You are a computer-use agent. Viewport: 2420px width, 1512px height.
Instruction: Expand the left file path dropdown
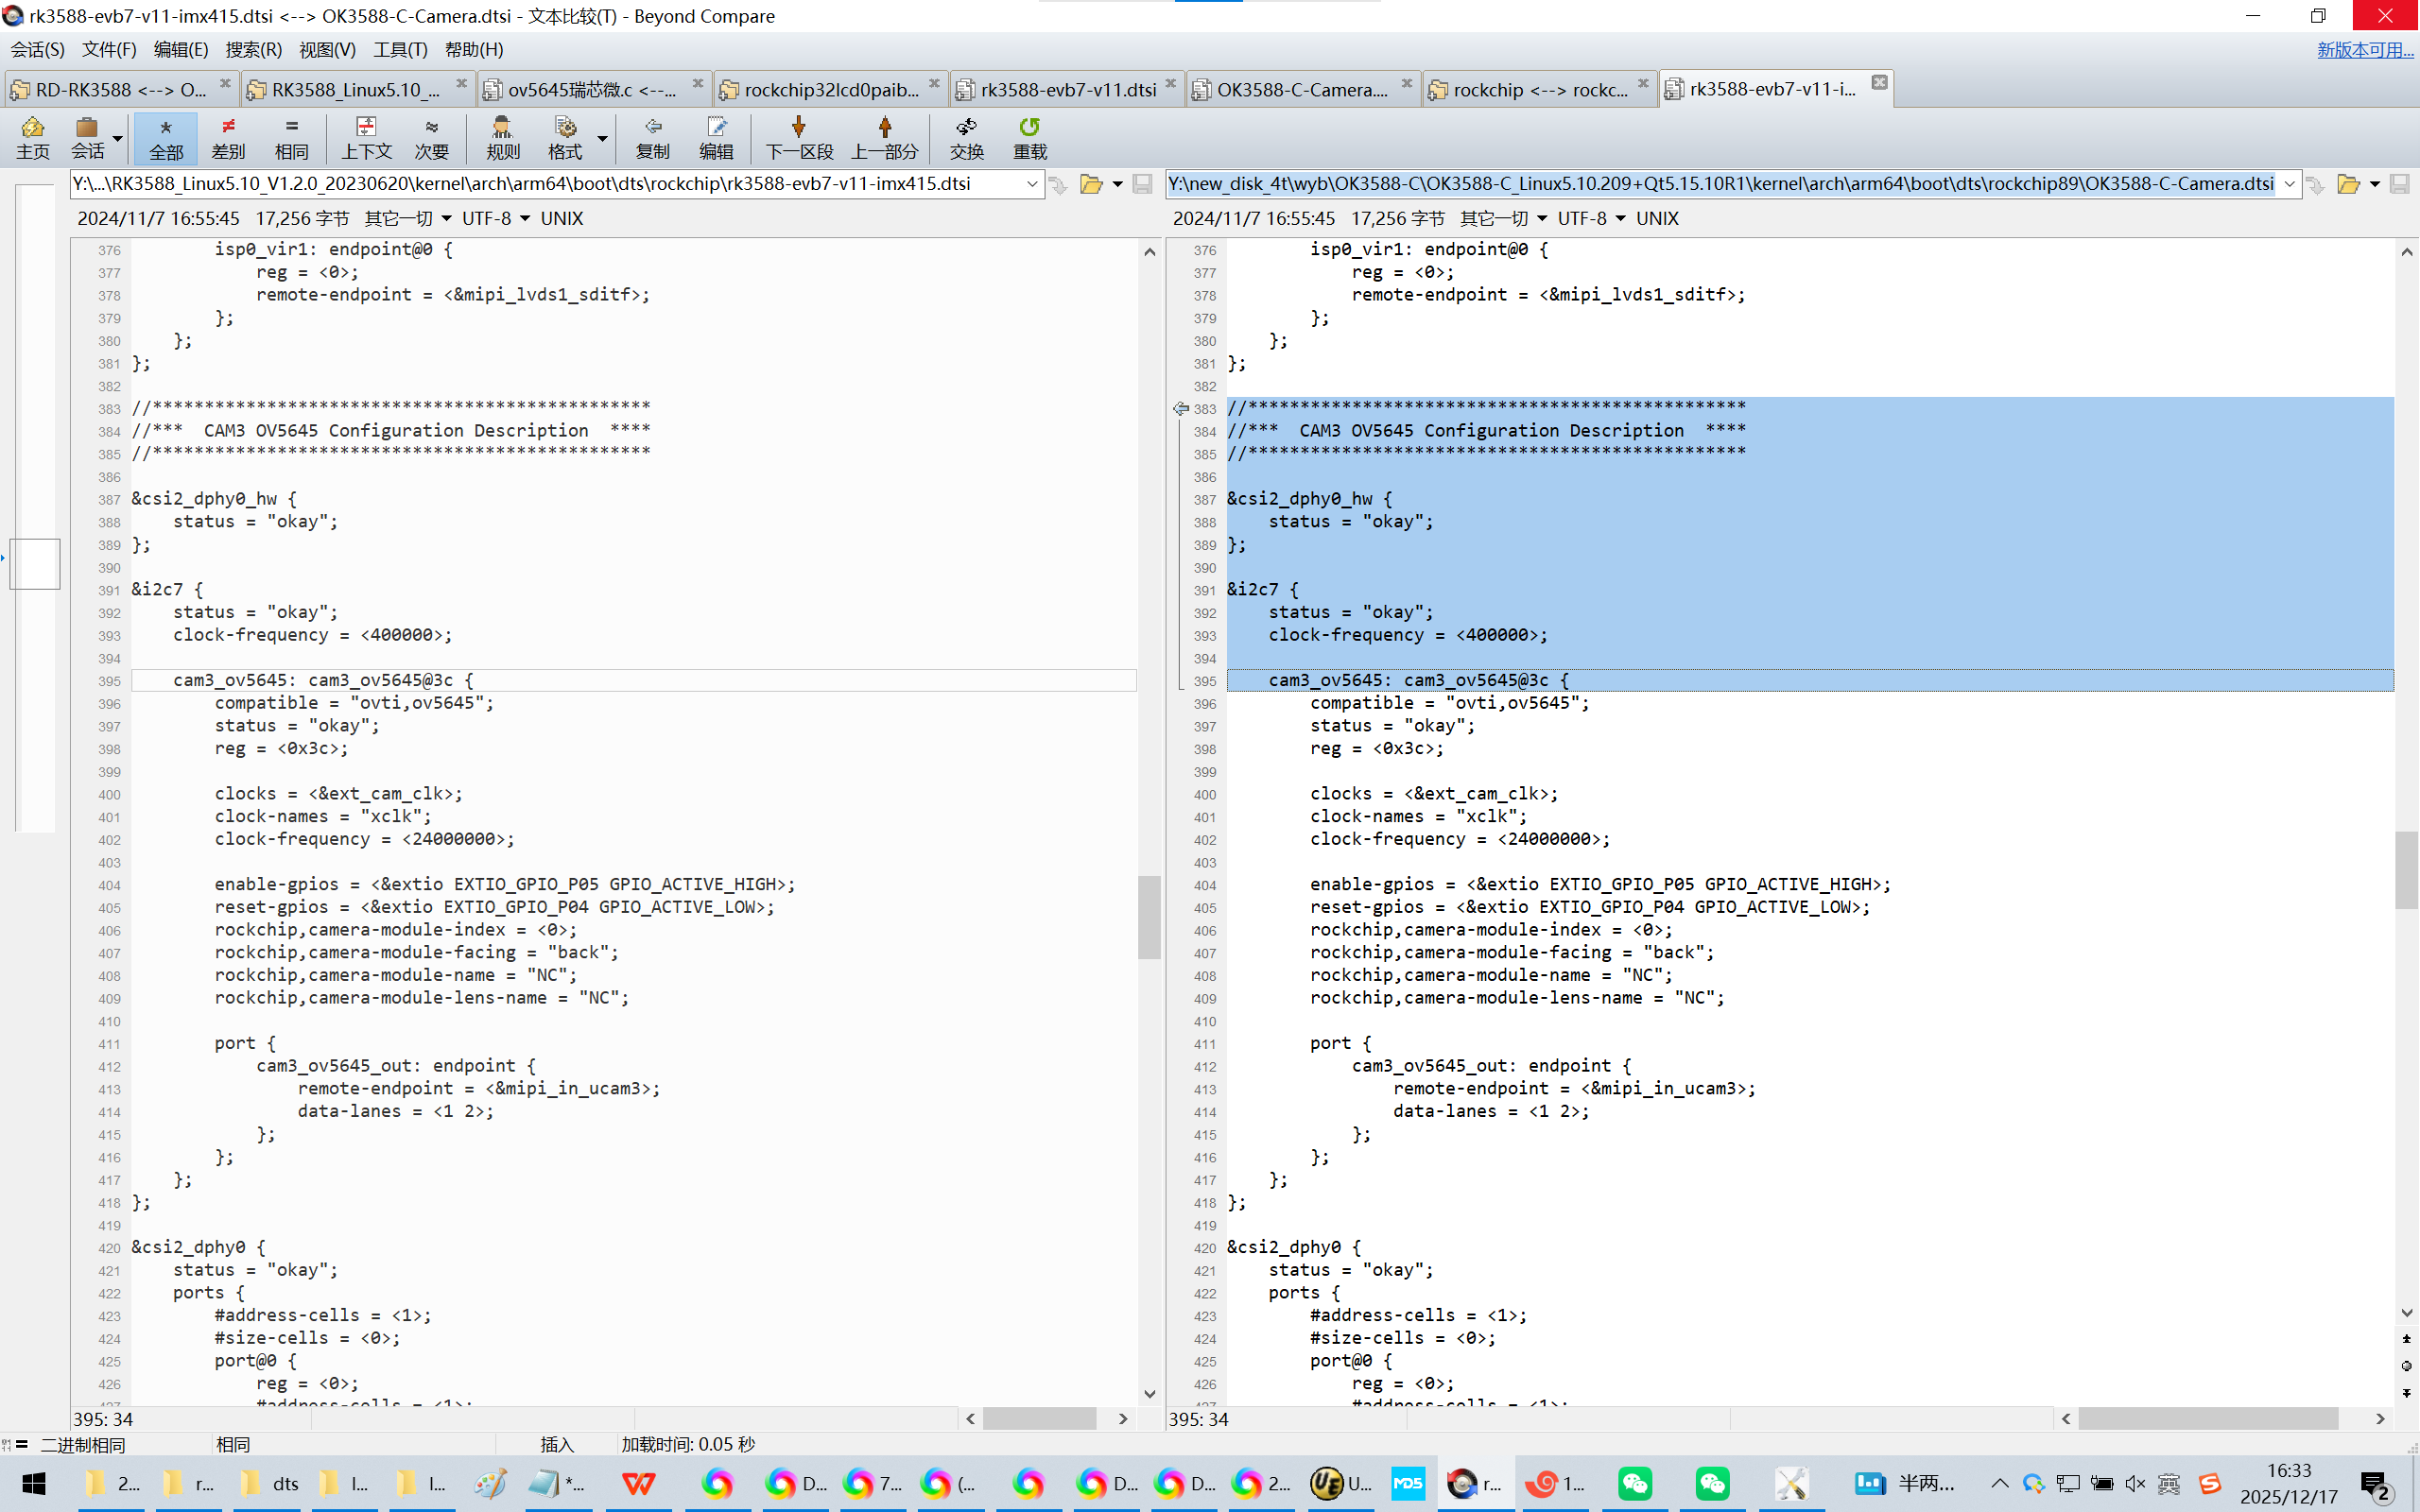point(1031,184)
